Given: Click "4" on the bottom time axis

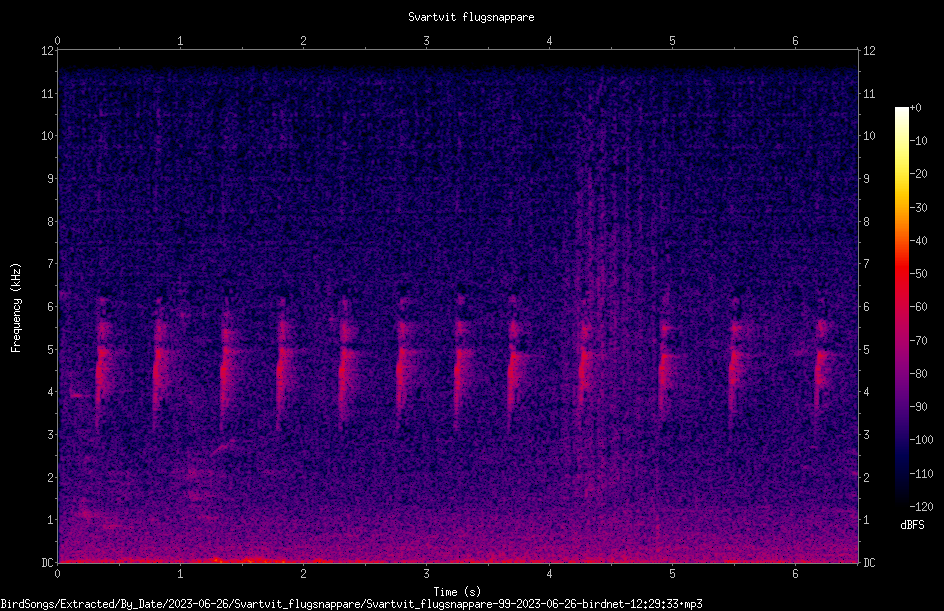Looking at the screenshot, I should pos(549,574).
